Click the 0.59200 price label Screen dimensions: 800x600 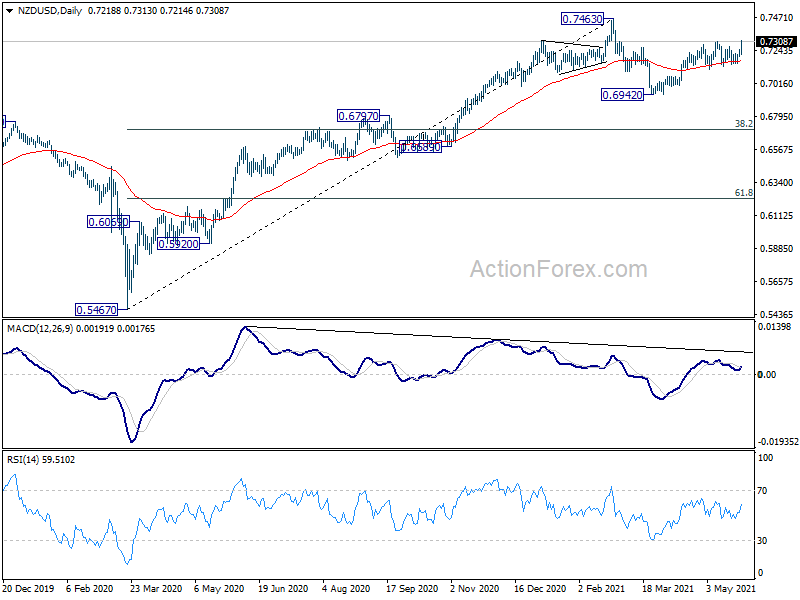(x=178, y=244)
